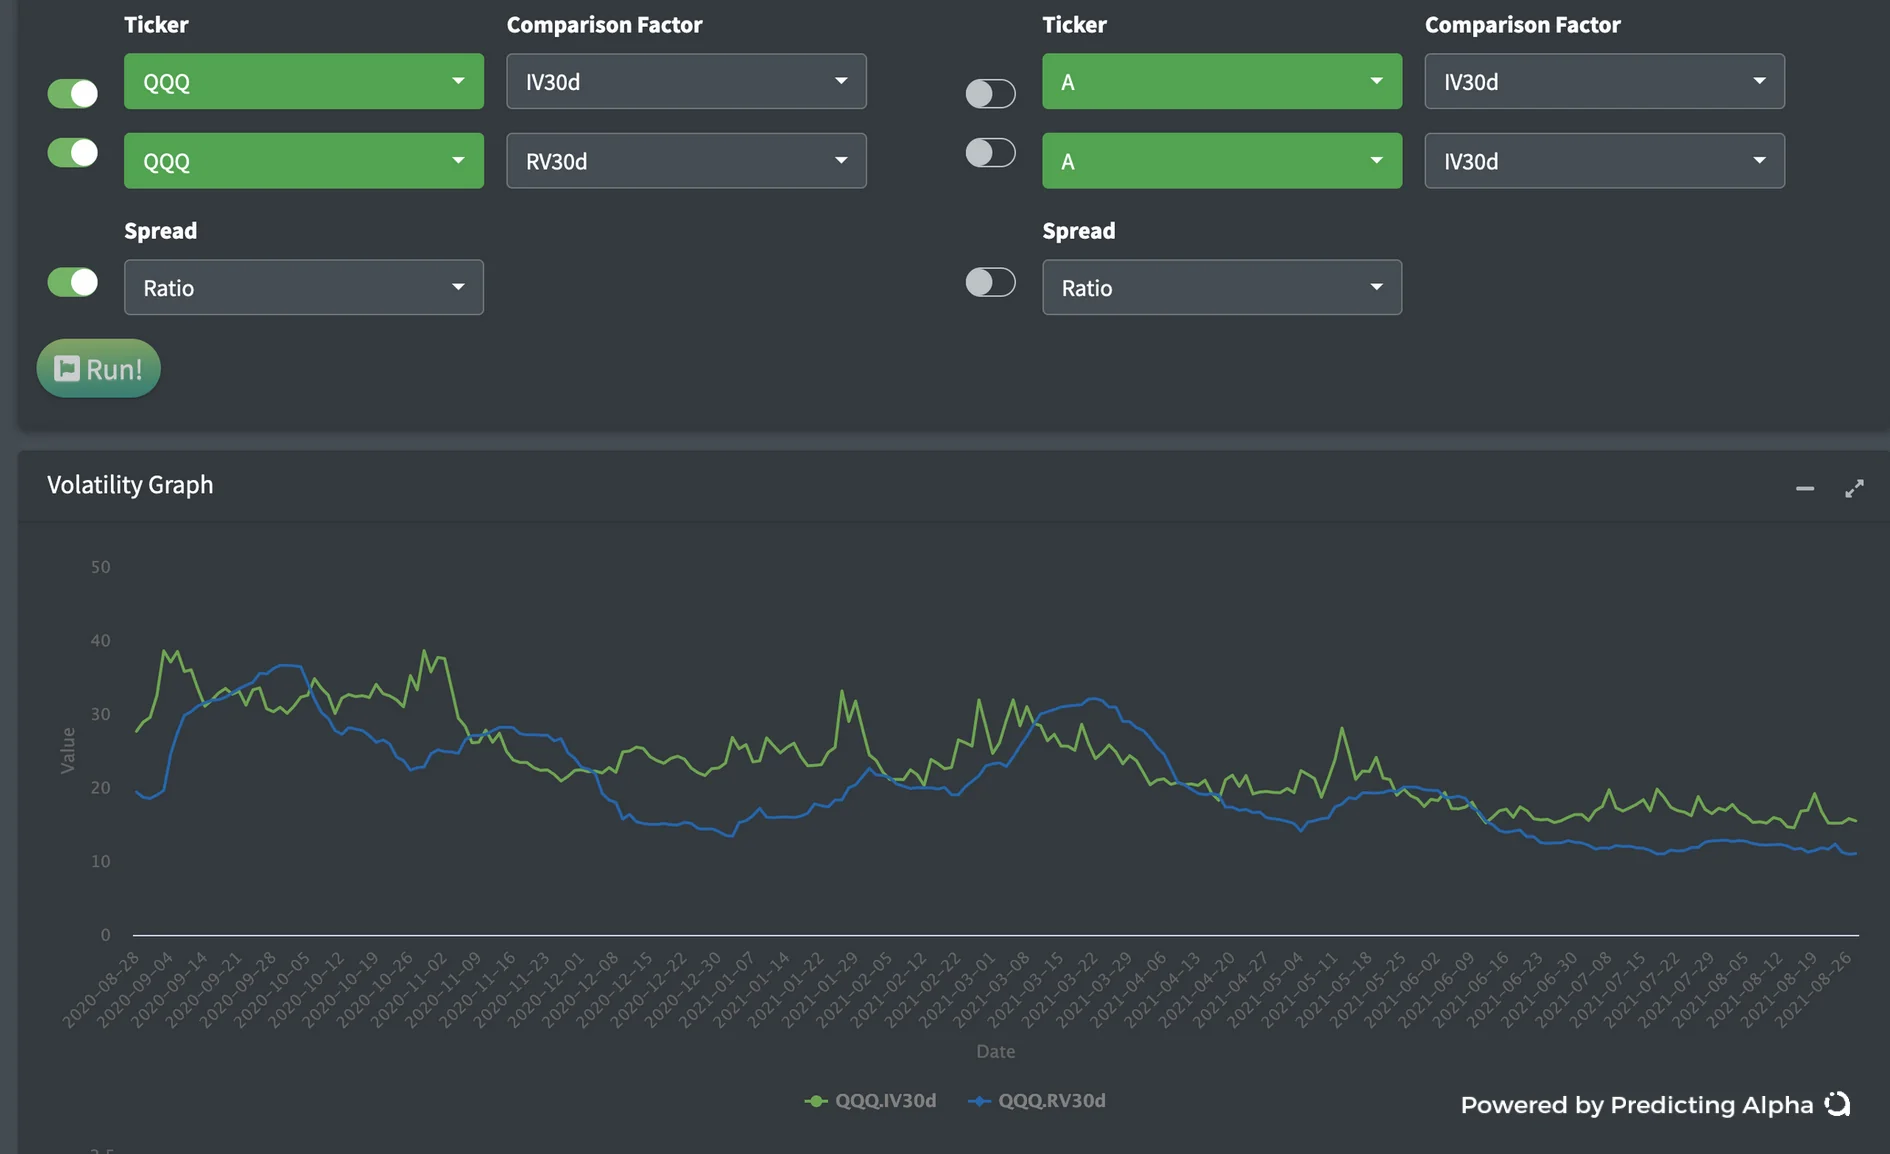The height and width of the screenshot is (1154, 1890).
Task: Collapse the Volatility Graph panel
Action: pyautogui.click(x=1804, y=488)
